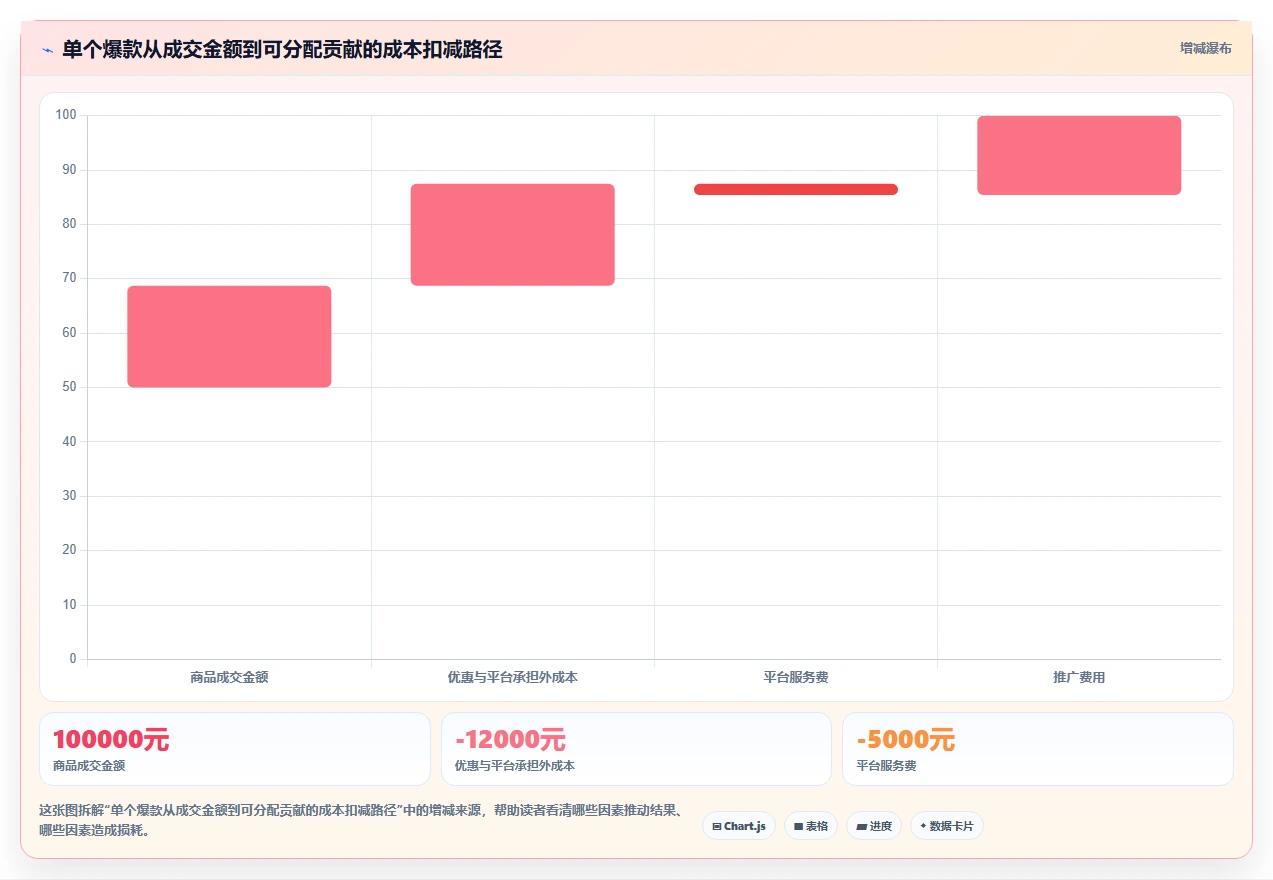Click the 优惠与平台承担外成本 waterfall bar
Image resolution: width=1273 pixels, height=880 pixels.
[x=512, y=235]
